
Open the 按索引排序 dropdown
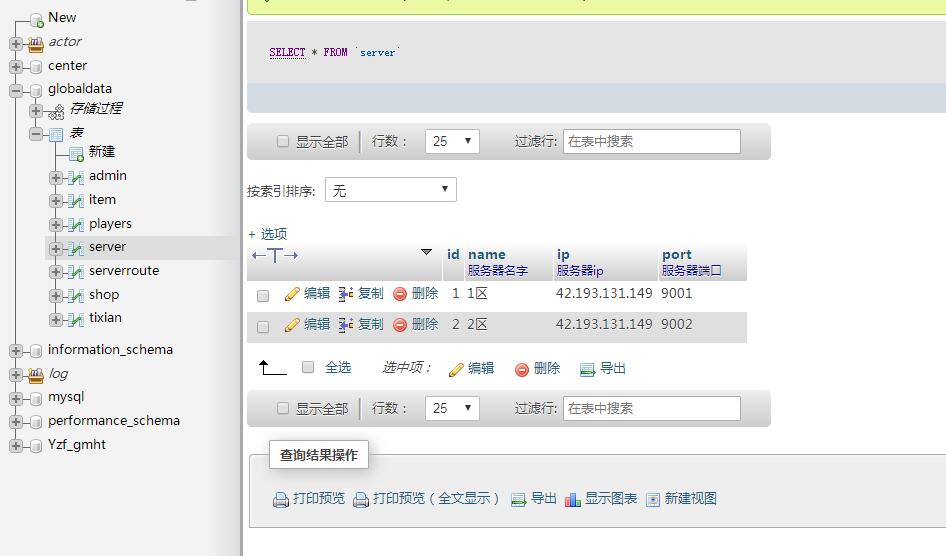[x=391, y=190]
